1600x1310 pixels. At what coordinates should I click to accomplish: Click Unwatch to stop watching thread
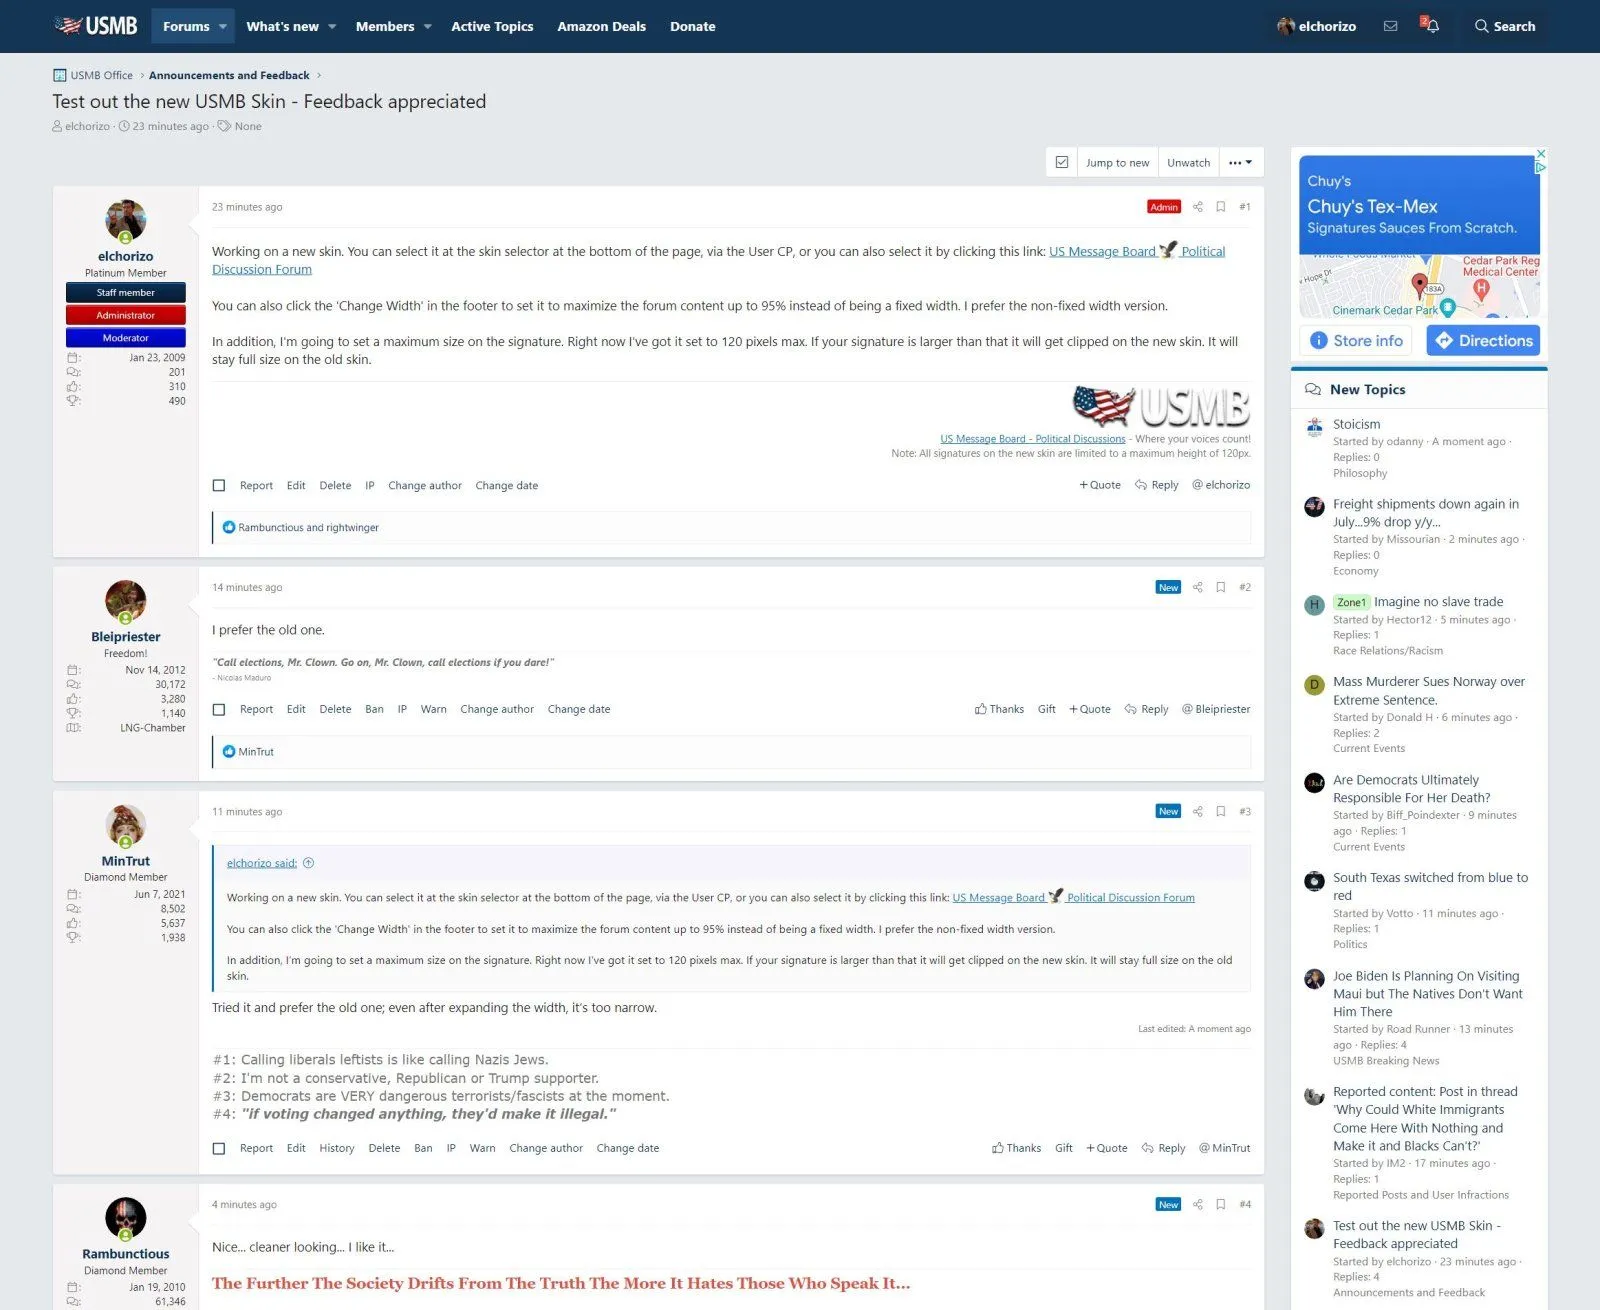[1188, 163]
